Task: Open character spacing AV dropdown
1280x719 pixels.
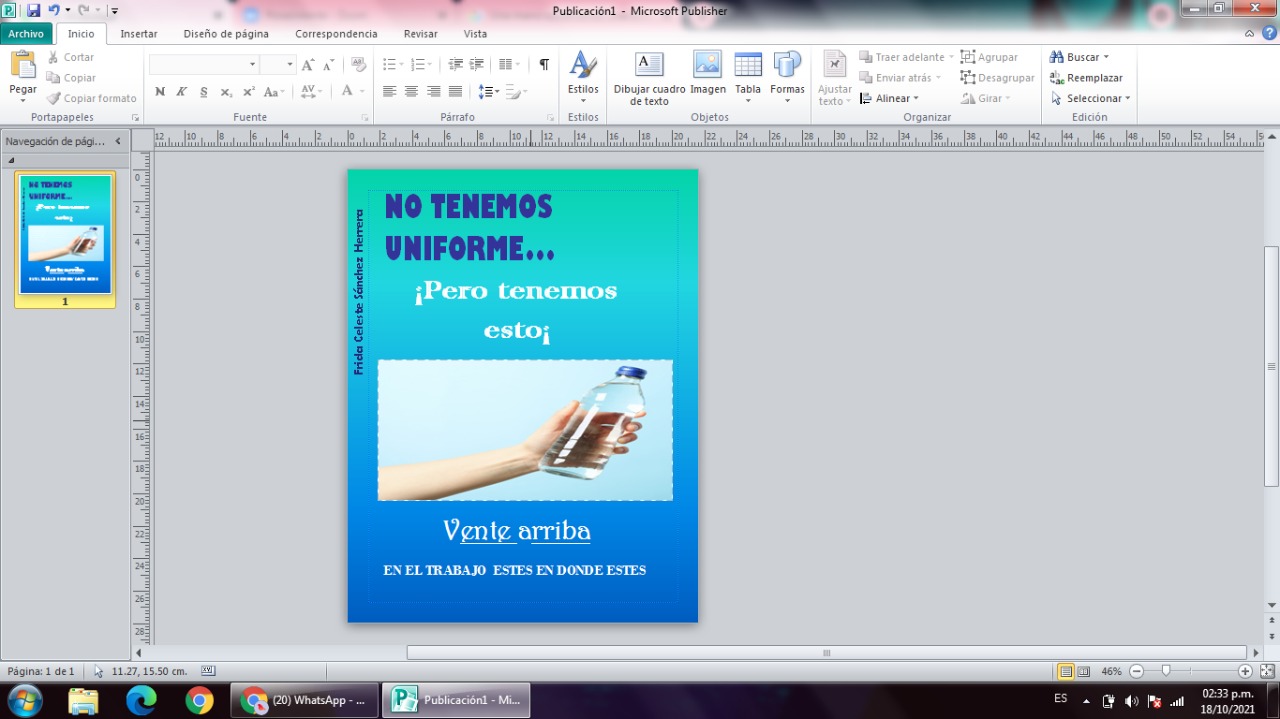Action: (313, 91)
